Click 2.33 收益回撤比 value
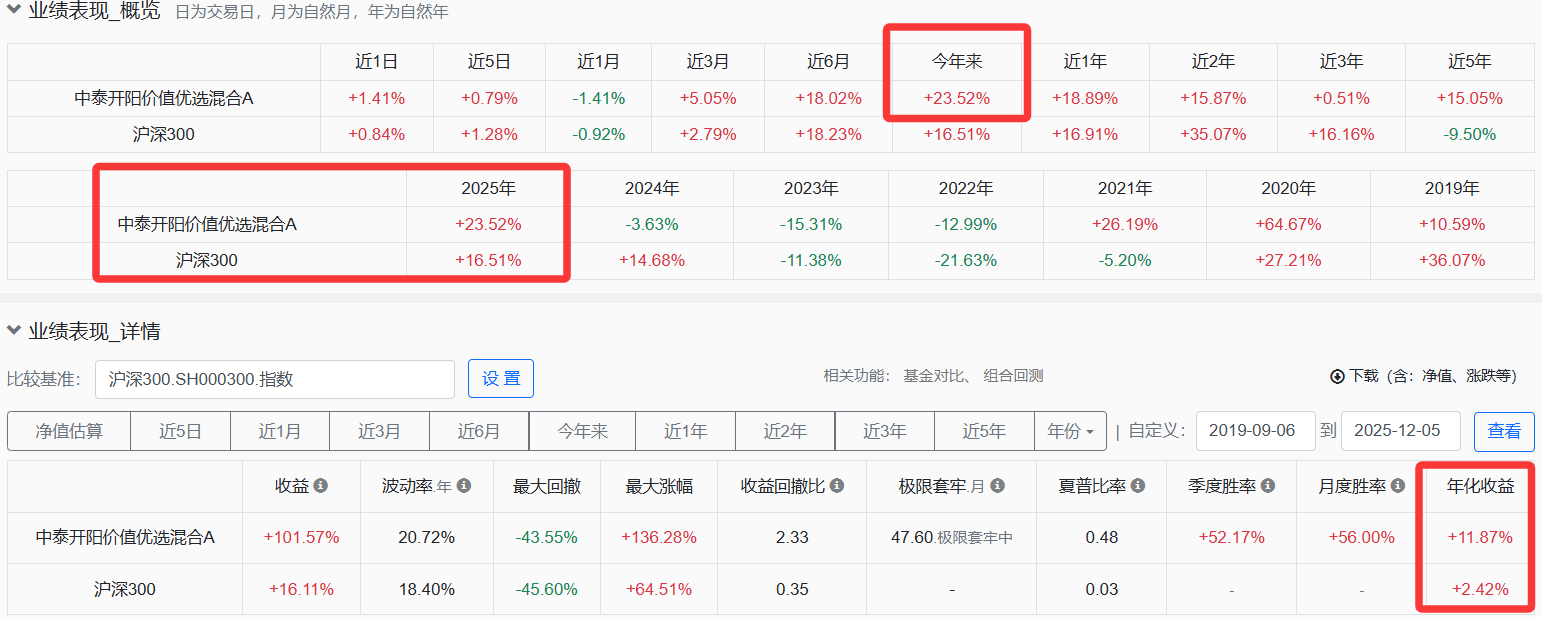Image resolution: width=1542 pixels, height=617 pixels. pos(792,537)
